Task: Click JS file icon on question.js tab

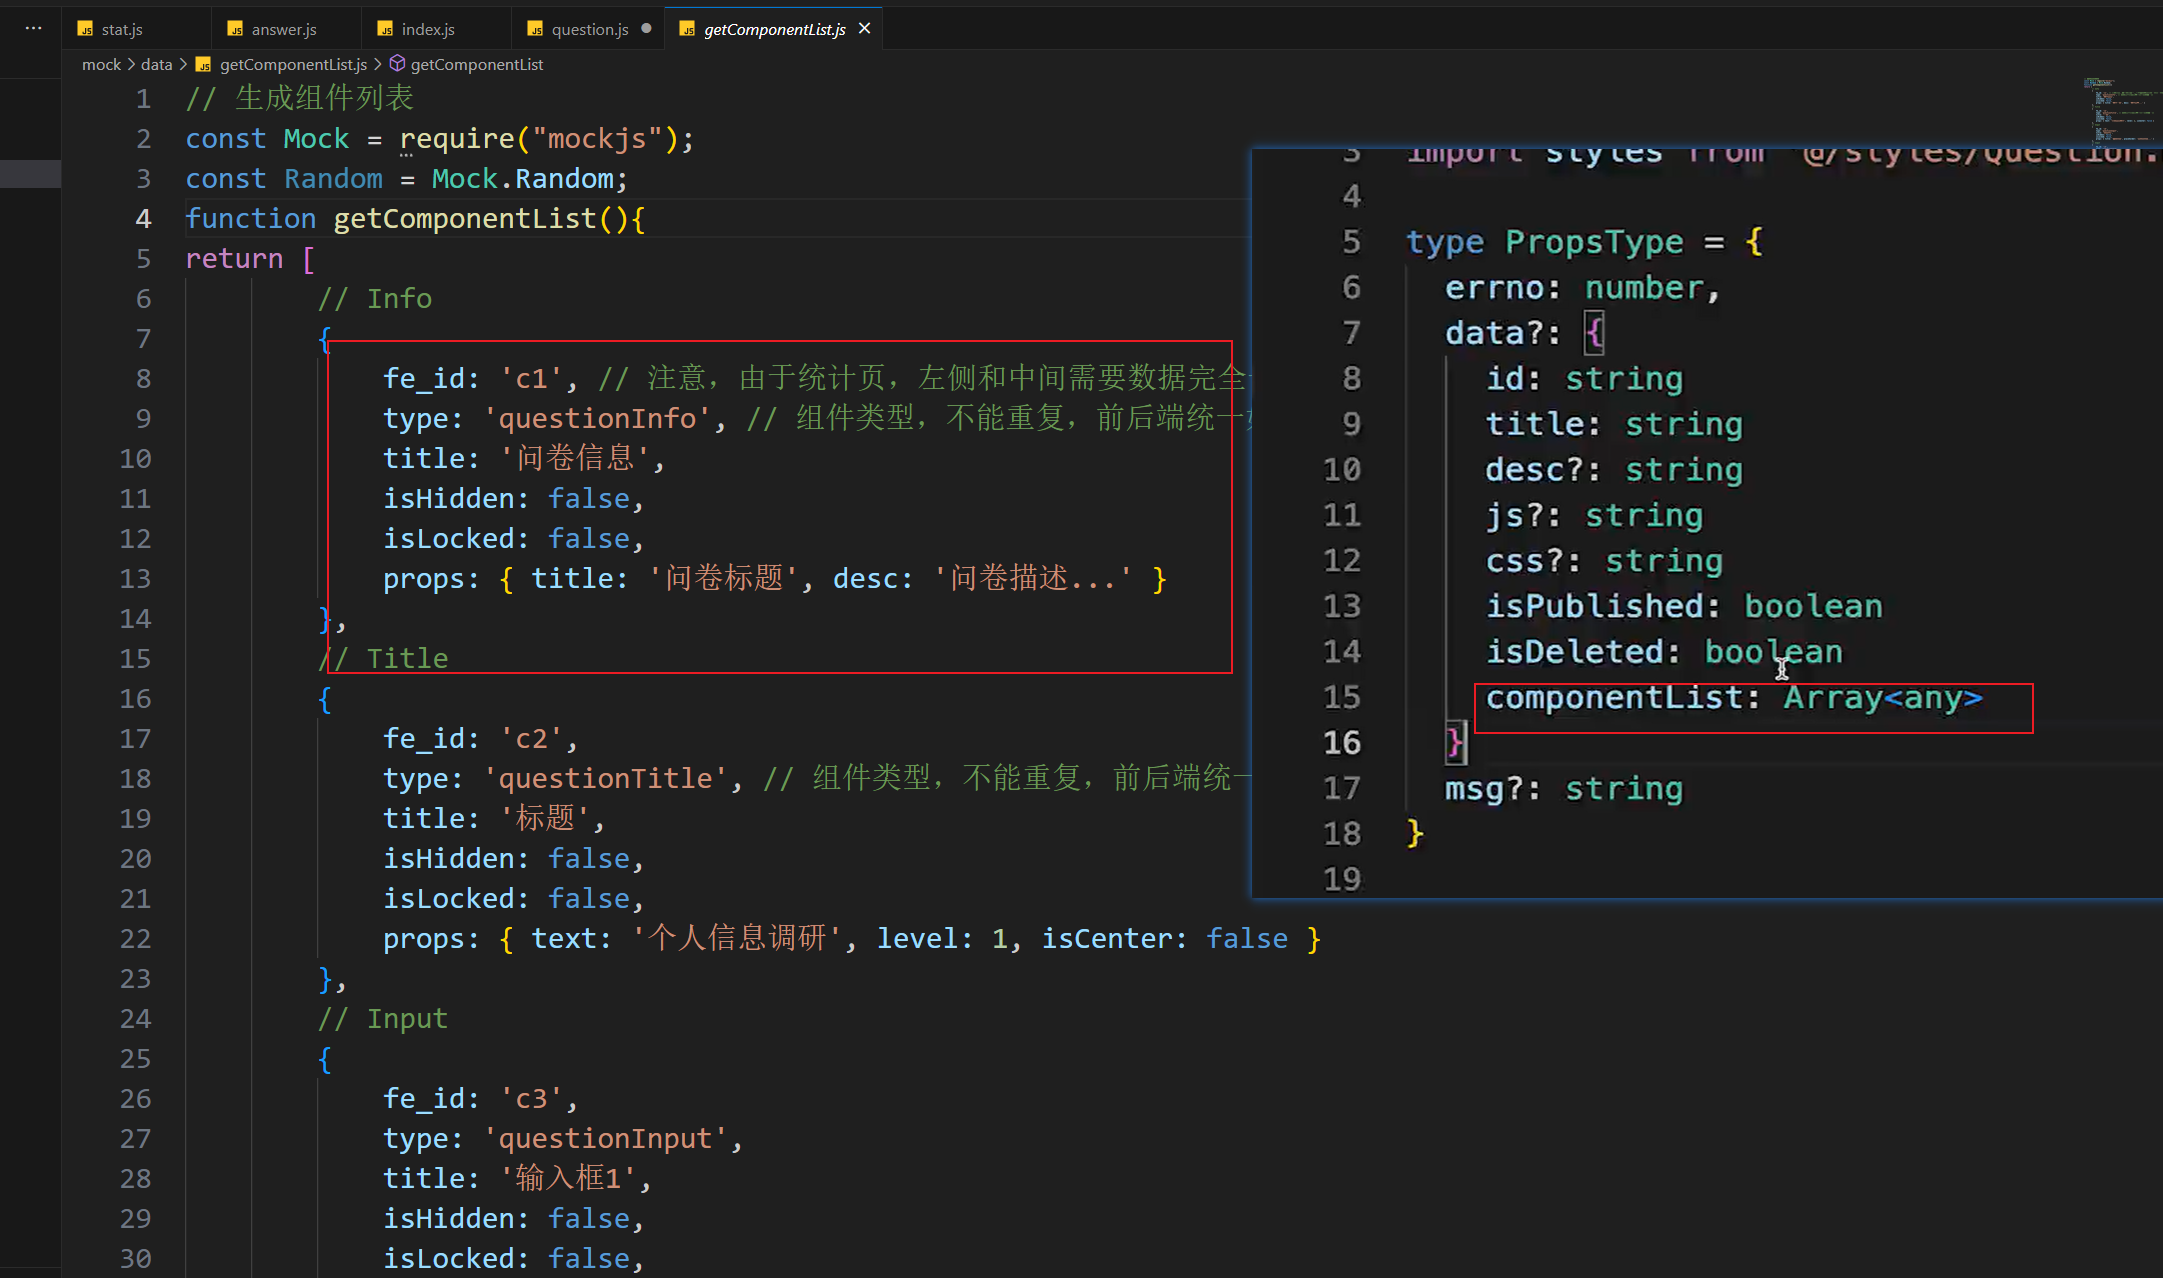Action: pos(535,29)
